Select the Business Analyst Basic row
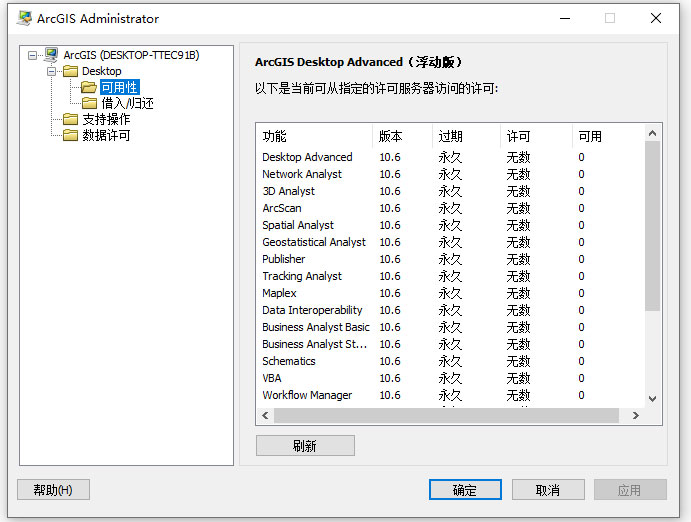This screenshot has height=522, width=691. pyautogui.click(x=450, y=327)
